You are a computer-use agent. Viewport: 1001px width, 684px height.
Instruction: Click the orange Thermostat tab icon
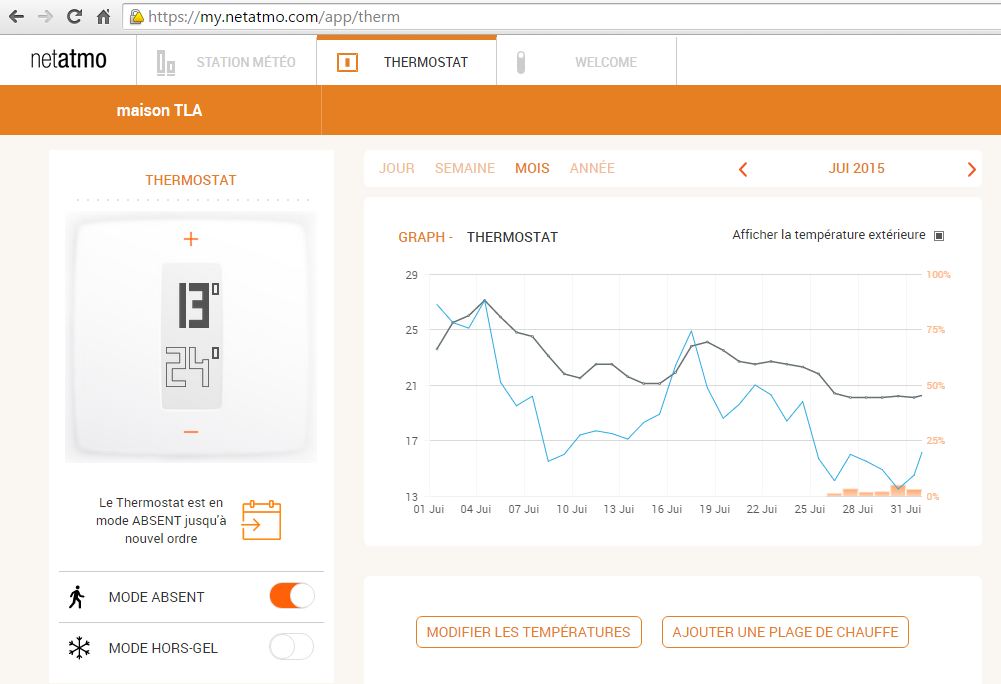[347, 62]
